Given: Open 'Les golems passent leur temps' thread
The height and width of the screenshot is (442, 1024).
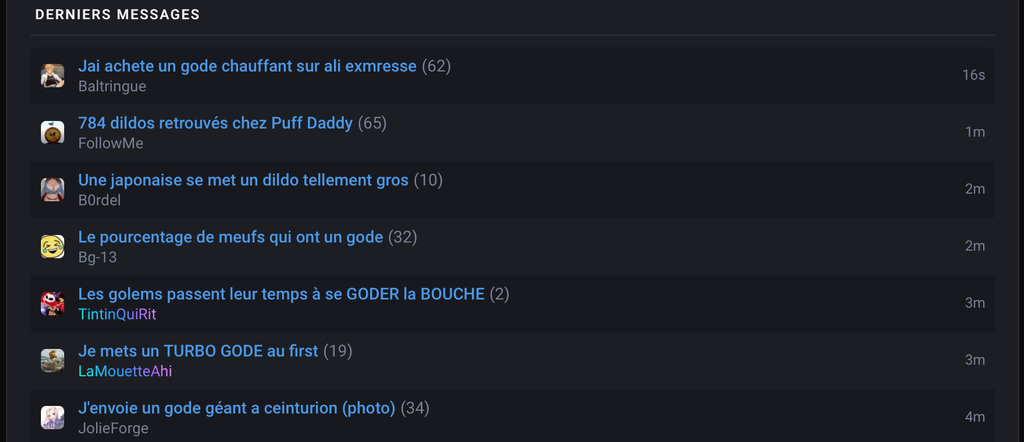Looking at the screenshot, I should coord(281,294).
